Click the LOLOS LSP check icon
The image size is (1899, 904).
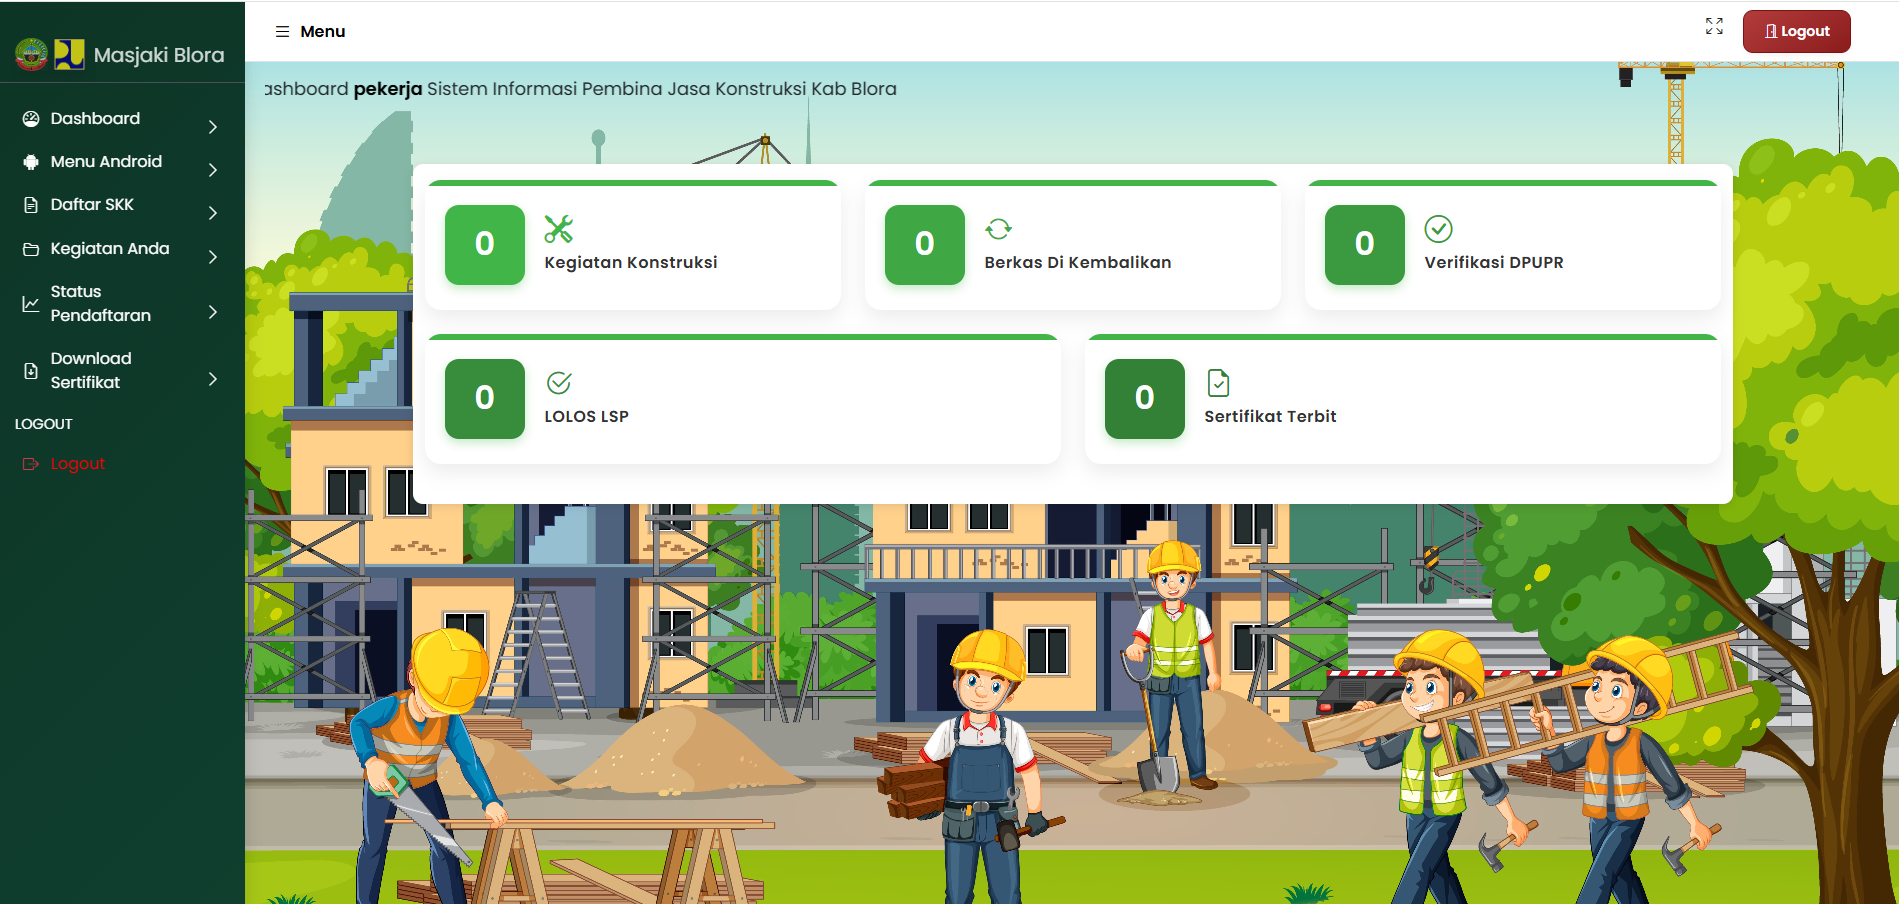[559, 383]
